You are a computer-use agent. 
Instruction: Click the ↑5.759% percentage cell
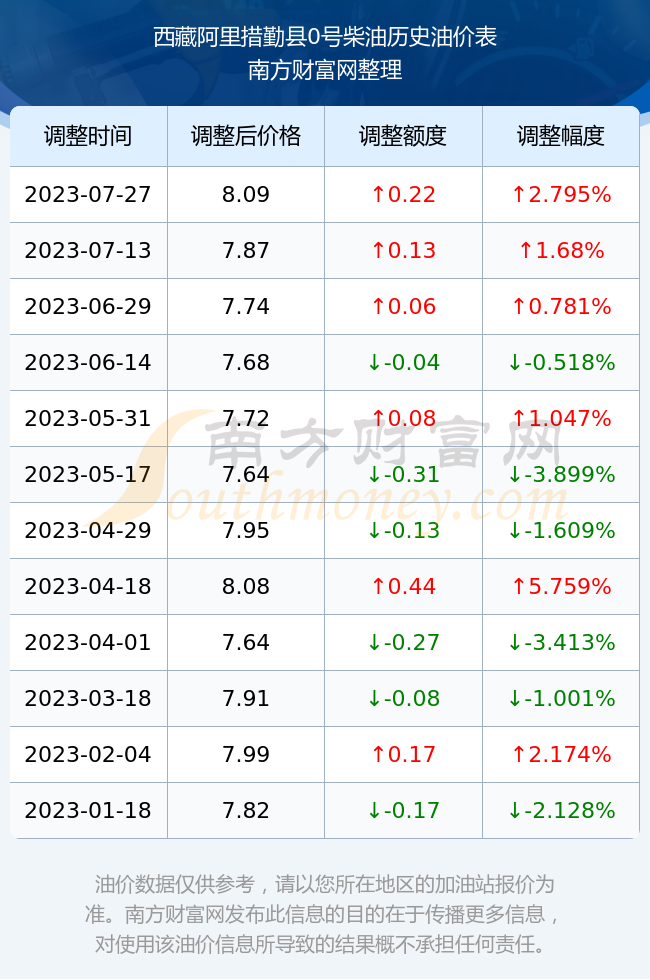[561, 586]
